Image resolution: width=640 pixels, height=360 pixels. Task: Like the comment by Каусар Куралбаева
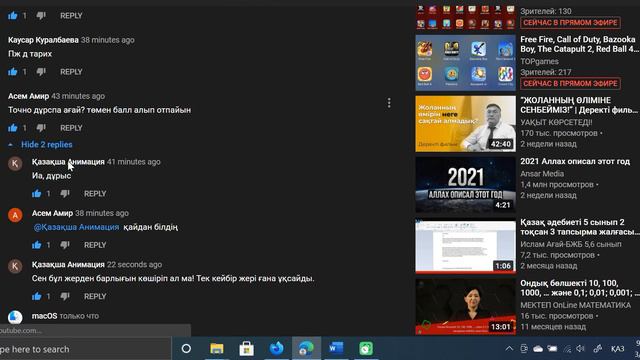(x=13, y=72)
